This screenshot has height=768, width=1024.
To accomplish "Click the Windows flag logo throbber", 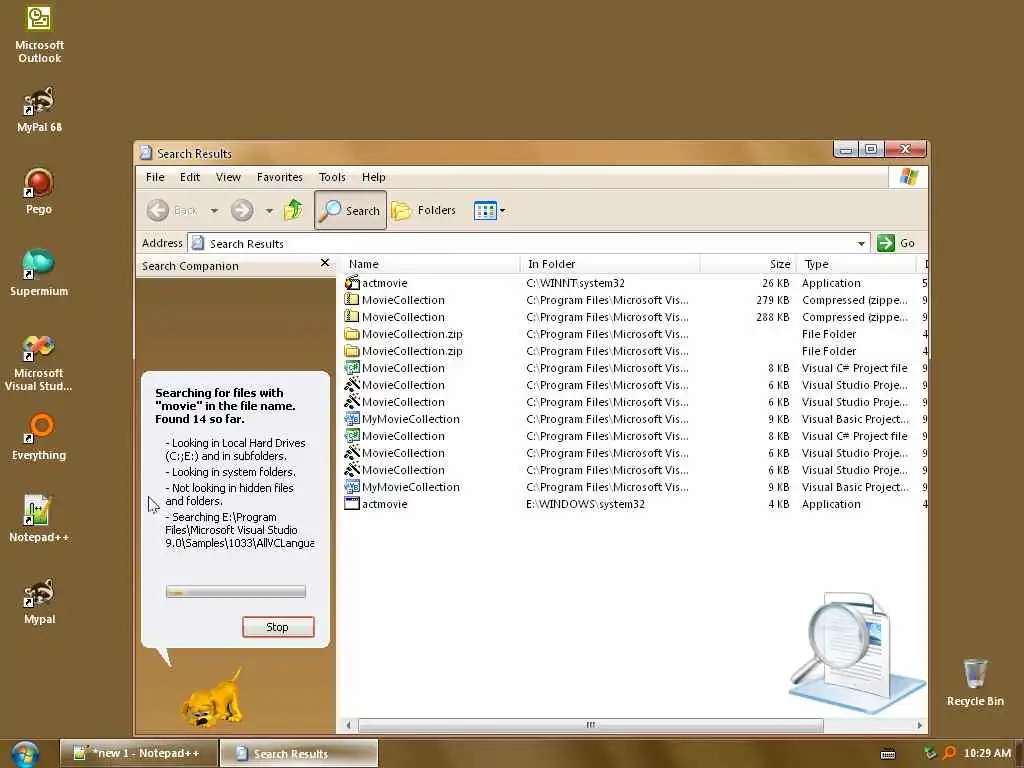I will pos(908,177).
